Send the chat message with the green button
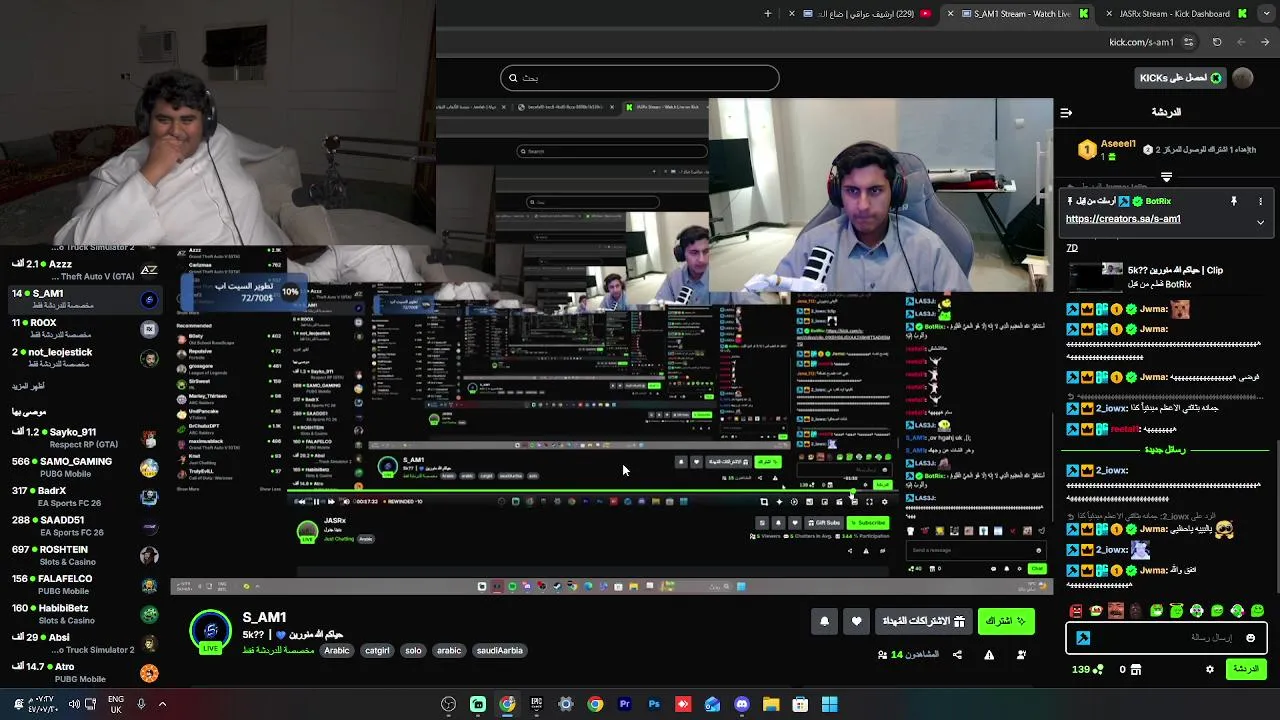This screenshot has height=720, width=1280. point(1246,669)
